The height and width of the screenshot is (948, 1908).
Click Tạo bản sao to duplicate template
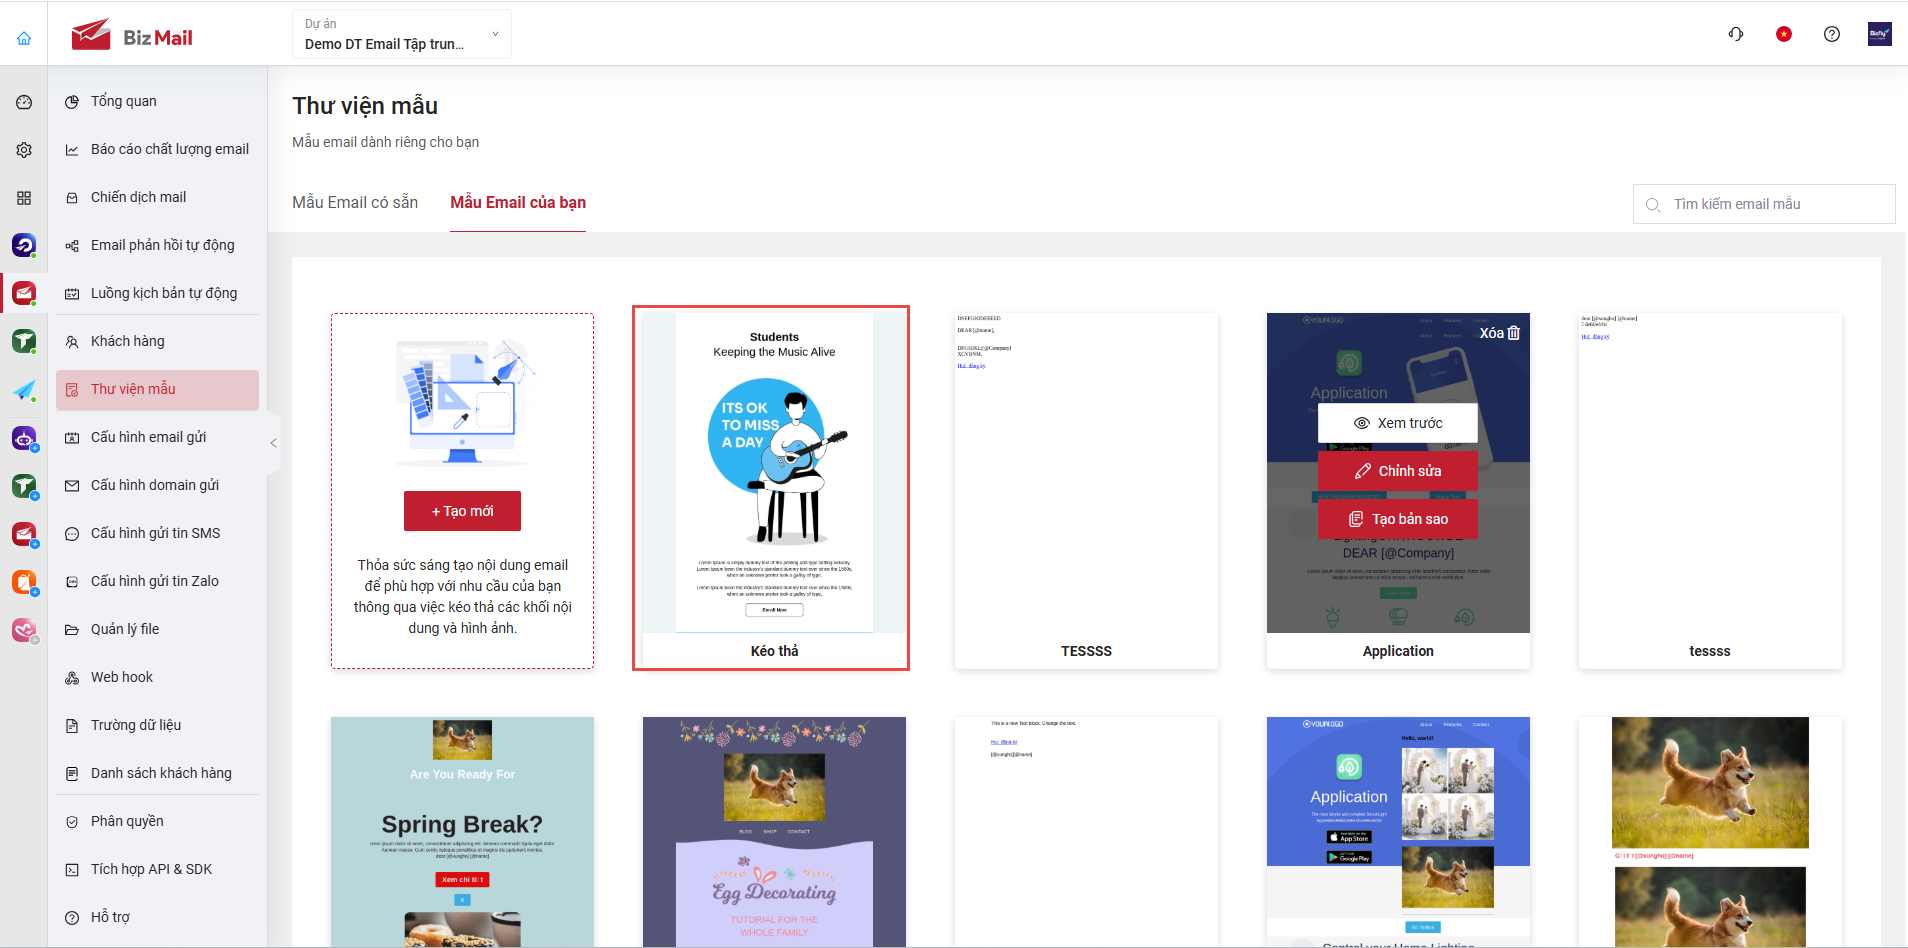(x=1397, y=519)
